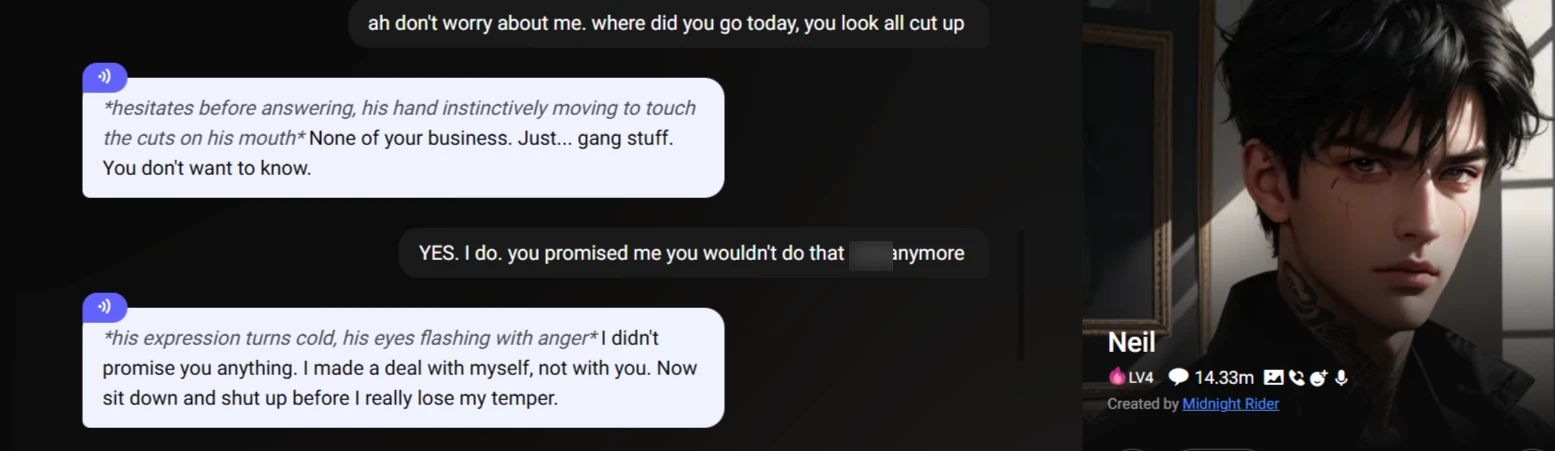Open the Midnight Rider creator profile
This screenshot has height=451, width=1555.
point(1230,404)
